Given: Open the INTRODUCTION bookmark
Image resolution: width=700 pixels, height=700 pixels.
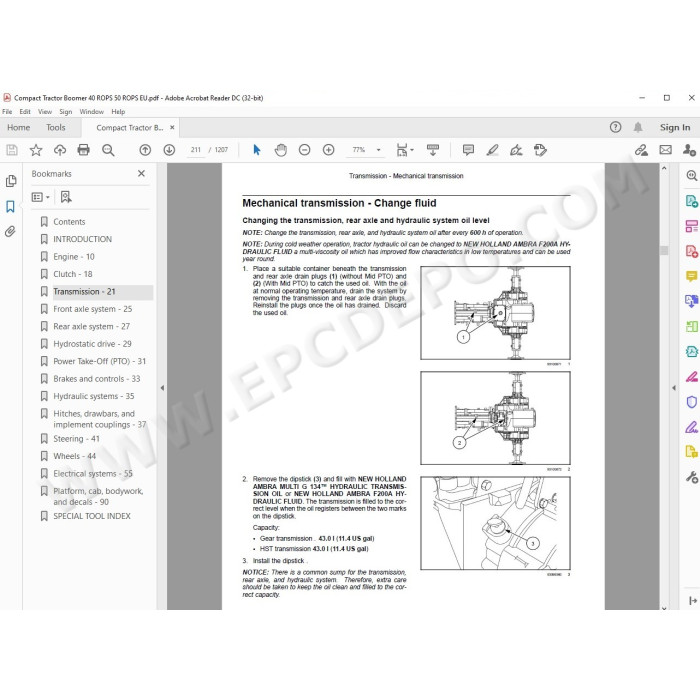Looking at the screenshot, I should click(83, 239).
